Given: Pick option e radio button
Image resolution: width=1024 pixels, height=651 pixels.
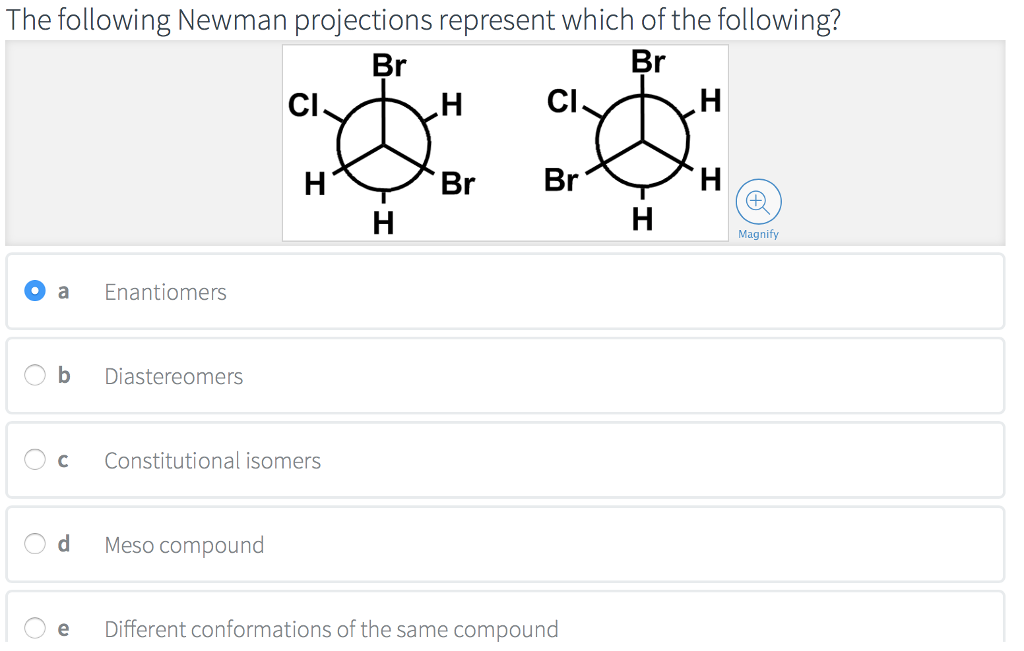Looking at the screenshot, I should click(x=35, y=627).
